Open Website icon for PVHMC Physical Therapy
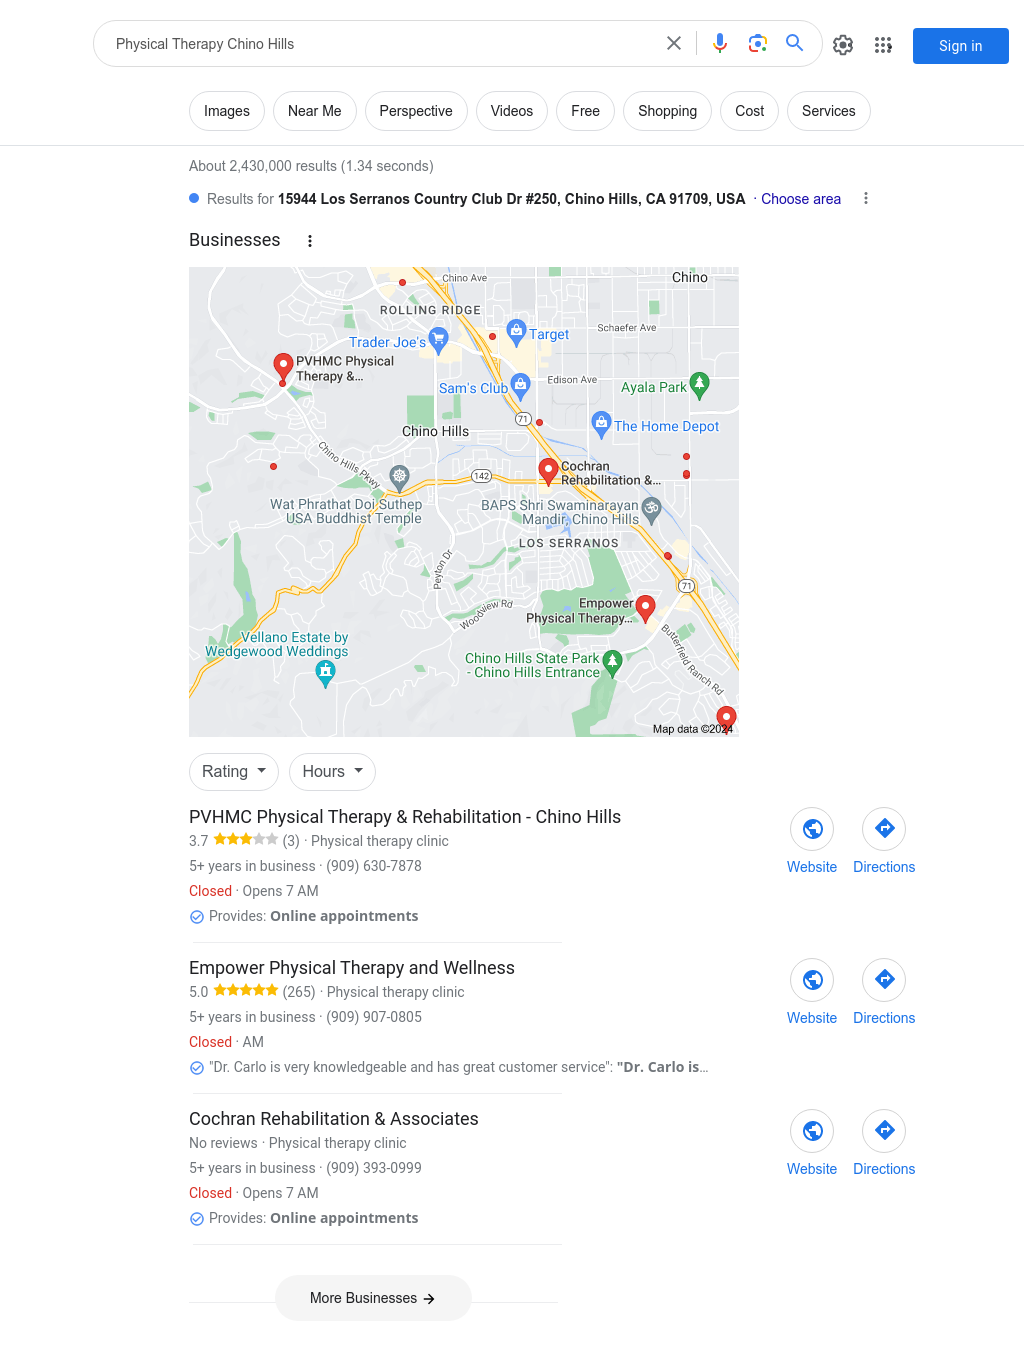 pyautogui.click(x=812, y=829)
